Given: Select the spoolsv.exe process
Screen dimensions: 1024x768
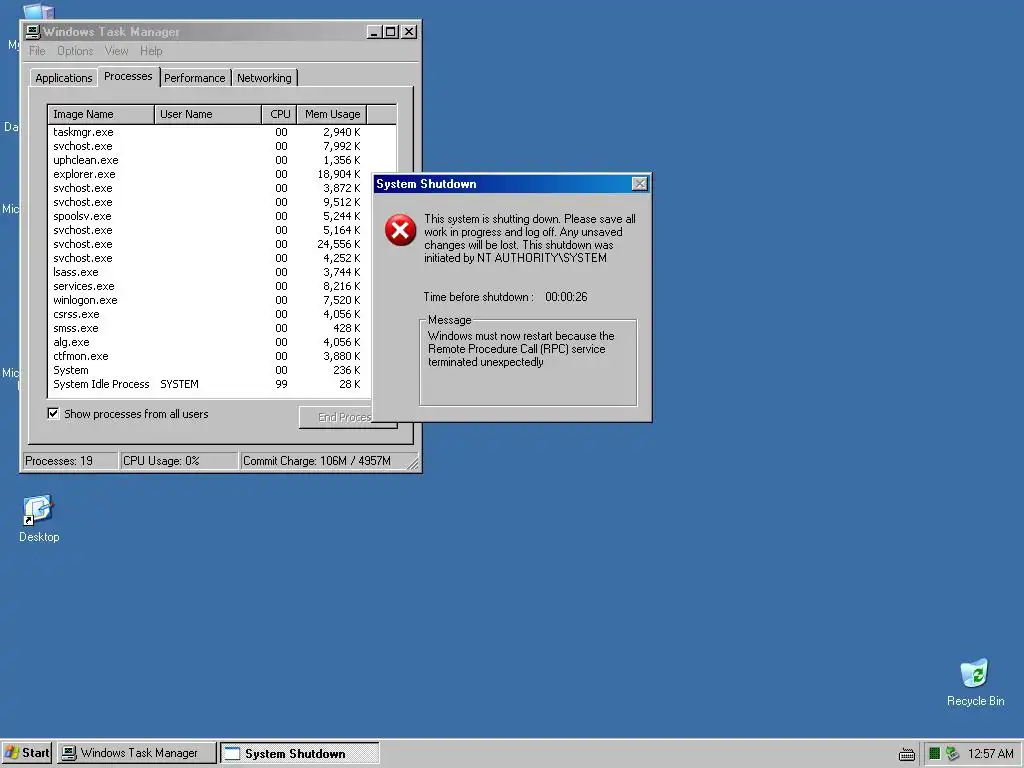Looking at the screenshot, I should point(209,216).
